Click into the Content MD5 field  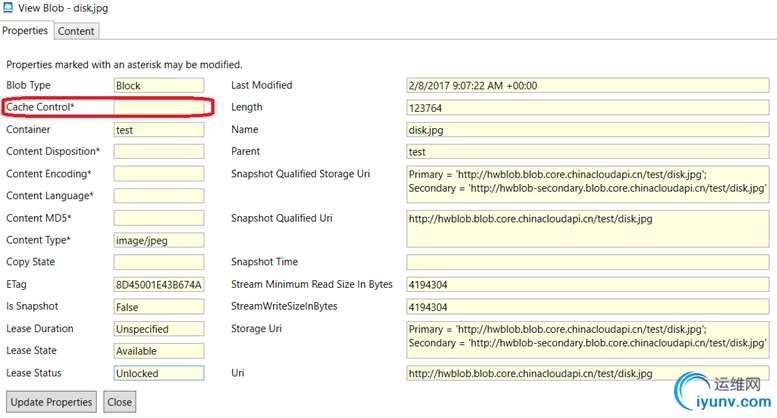click(158, 218)
